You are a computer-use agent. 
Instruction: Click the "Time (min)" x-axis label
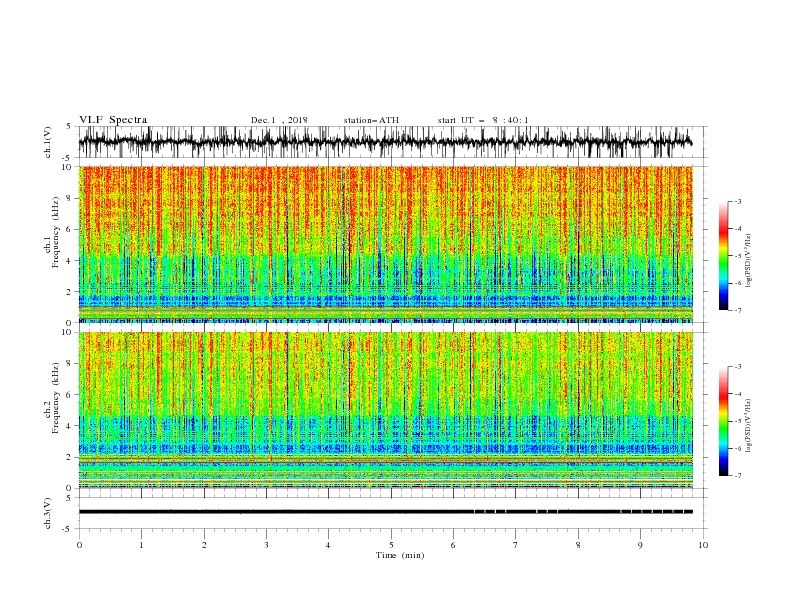[400, 555]
